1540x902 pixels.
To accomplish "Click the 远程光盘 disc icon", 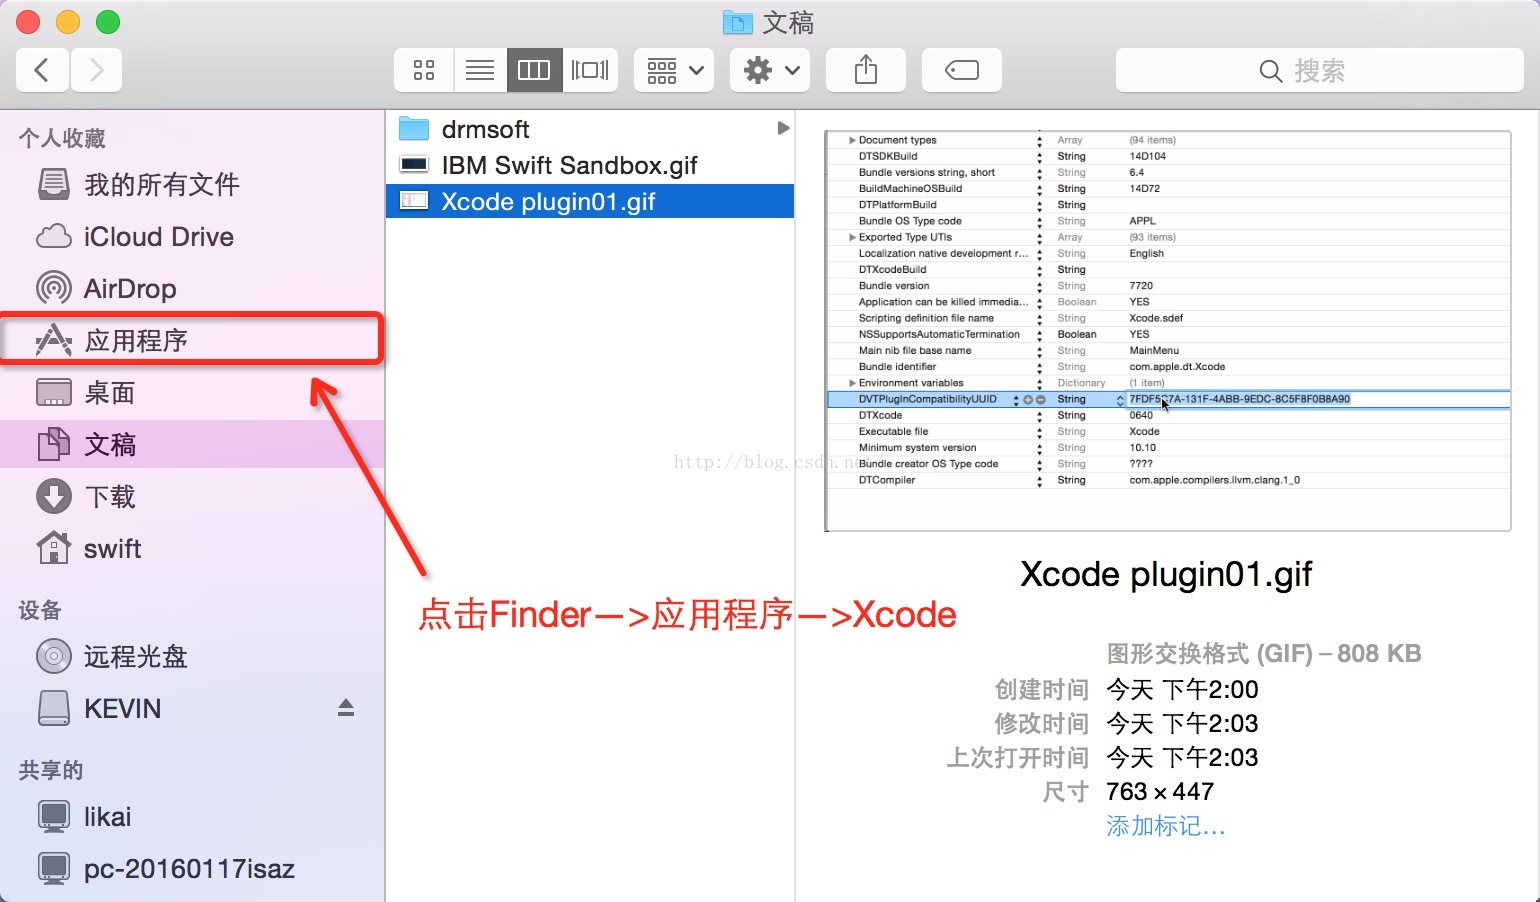I will [54, 656].
